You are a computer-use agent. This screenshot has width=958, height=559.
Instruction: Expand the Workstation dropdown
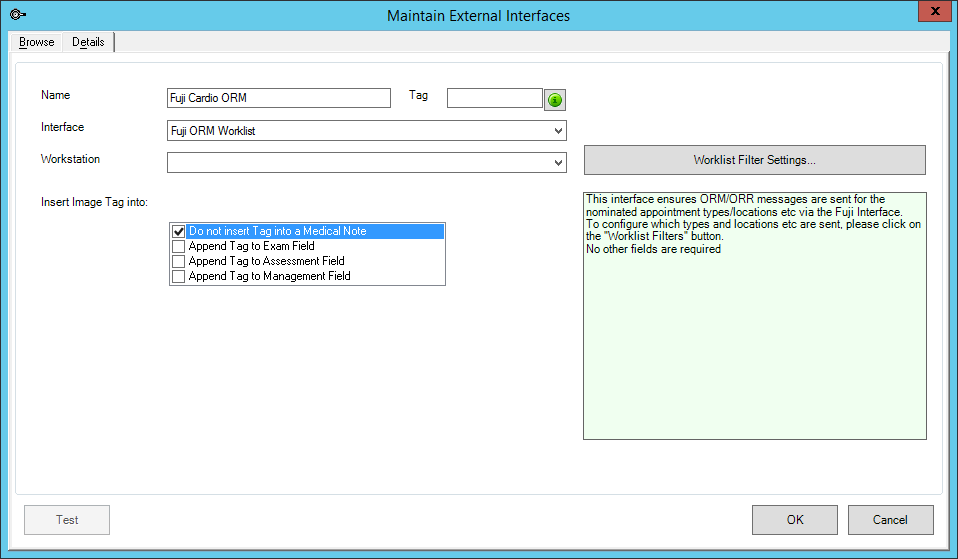point(558,163)
